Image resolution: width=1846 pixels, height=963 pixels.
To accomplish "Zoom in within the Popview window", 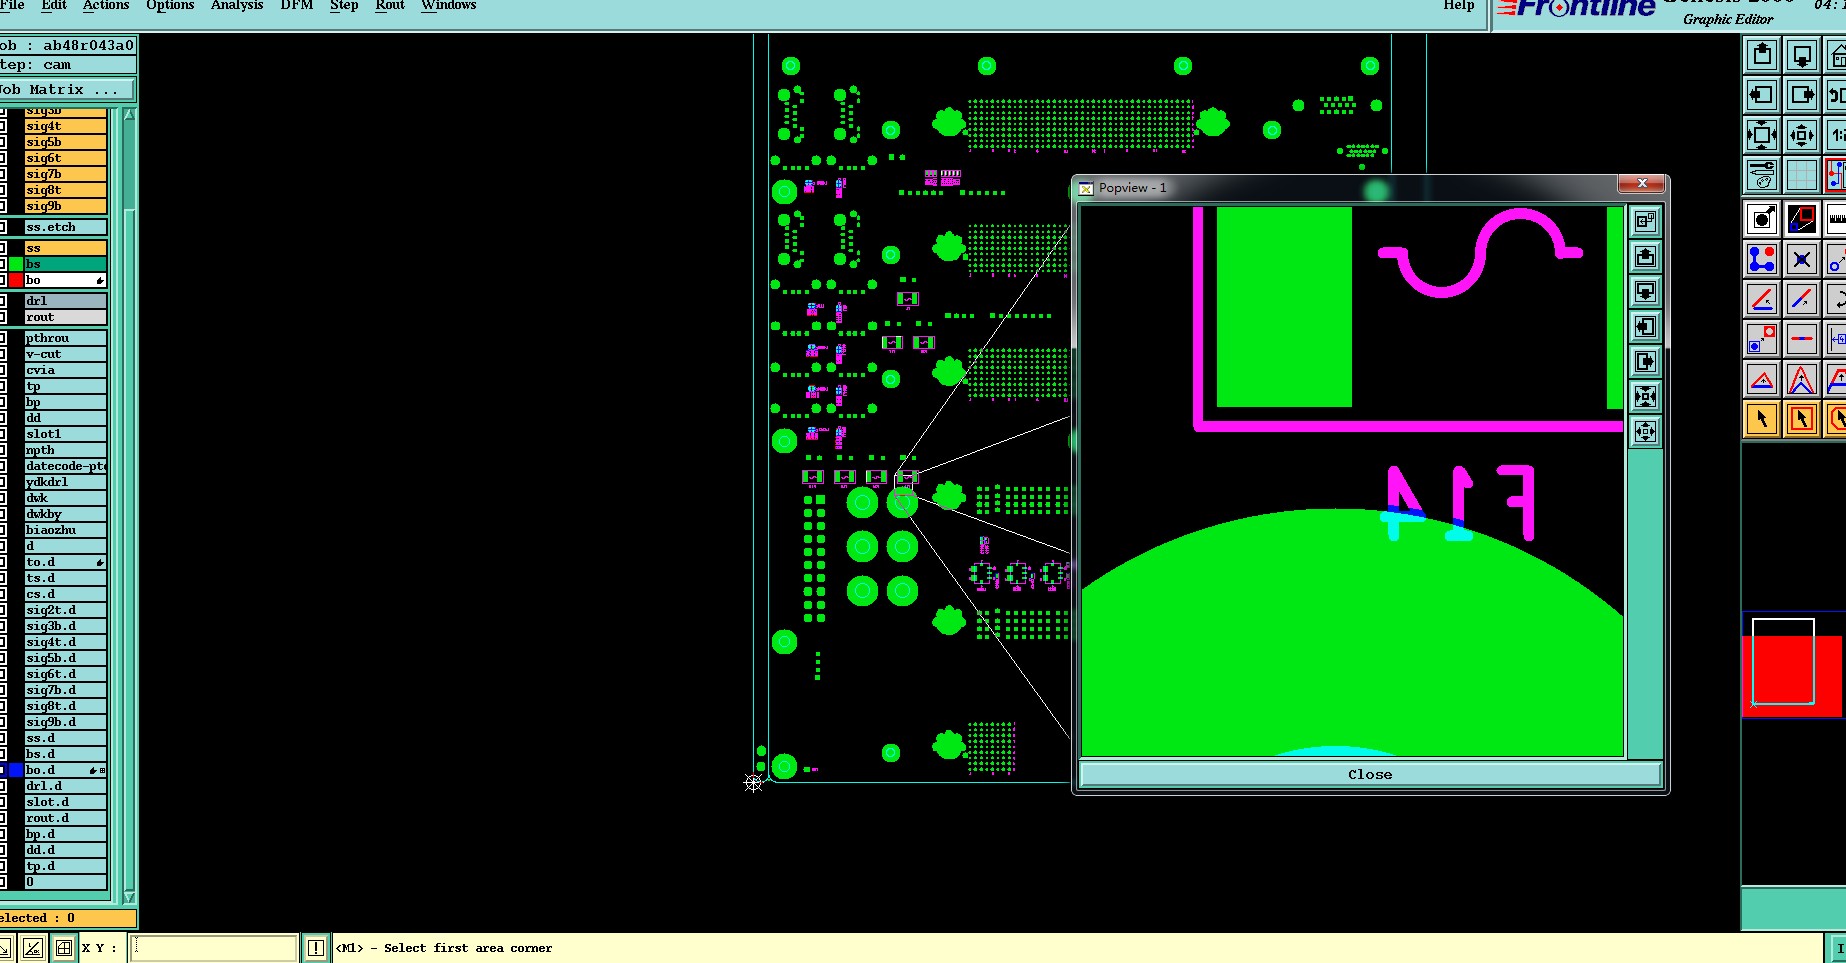I will point(1645,396).
